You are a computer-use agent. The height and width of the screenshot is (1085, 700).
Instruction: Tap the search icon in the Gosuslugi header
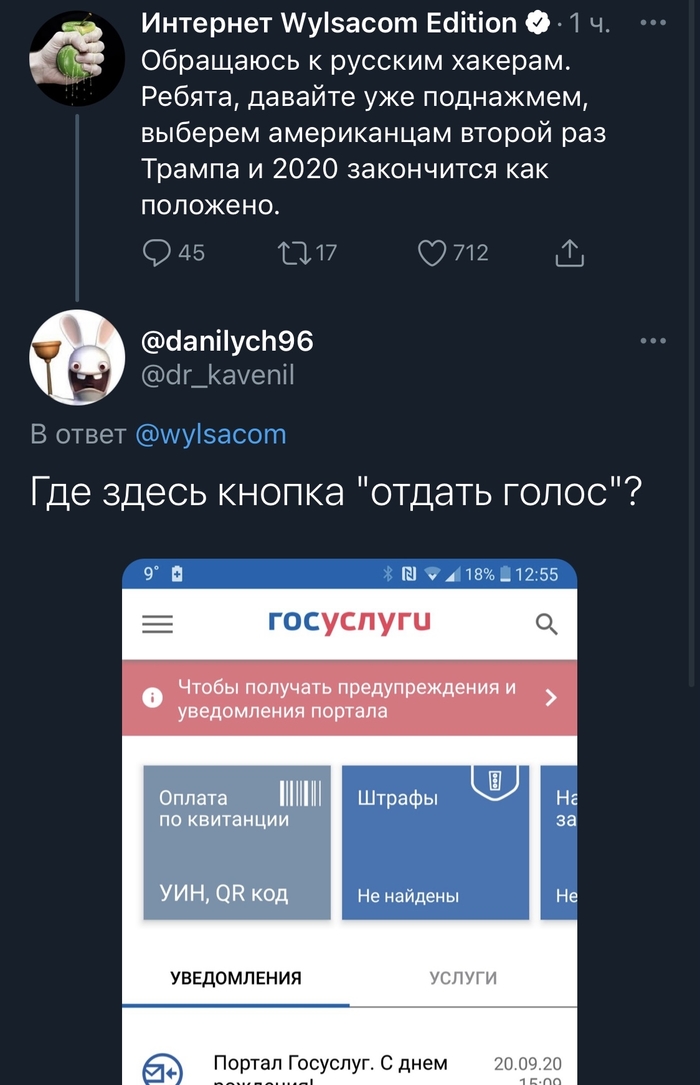pyautogui.click(x=546, y=622)
